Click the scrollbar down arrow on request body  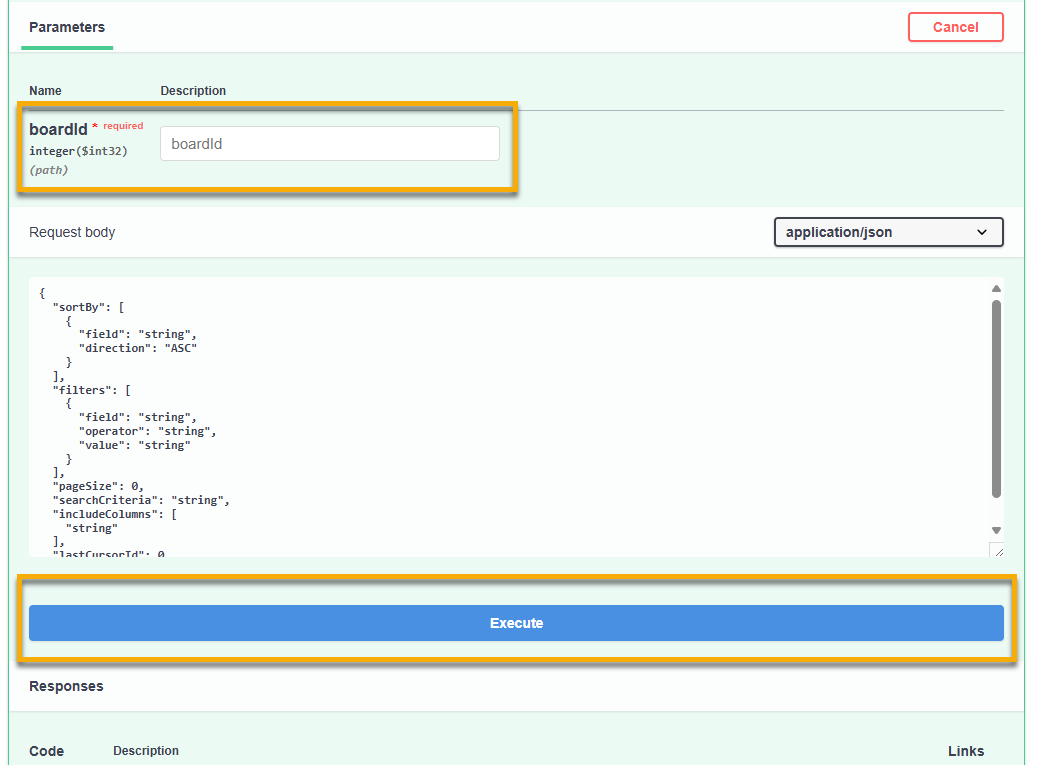995,529
